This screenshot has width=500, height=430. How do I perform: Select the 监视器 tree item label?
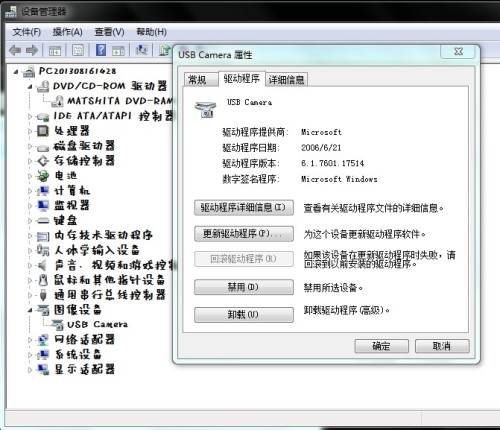pyautogui.click(x=72, y=206)
